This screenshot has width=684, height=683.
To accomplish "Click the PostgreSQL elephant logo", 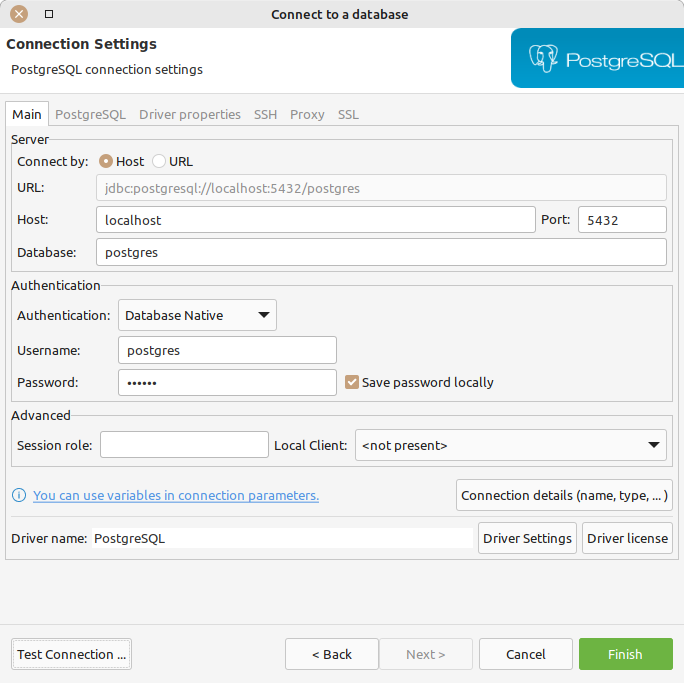I will click(x=543, y=58).
